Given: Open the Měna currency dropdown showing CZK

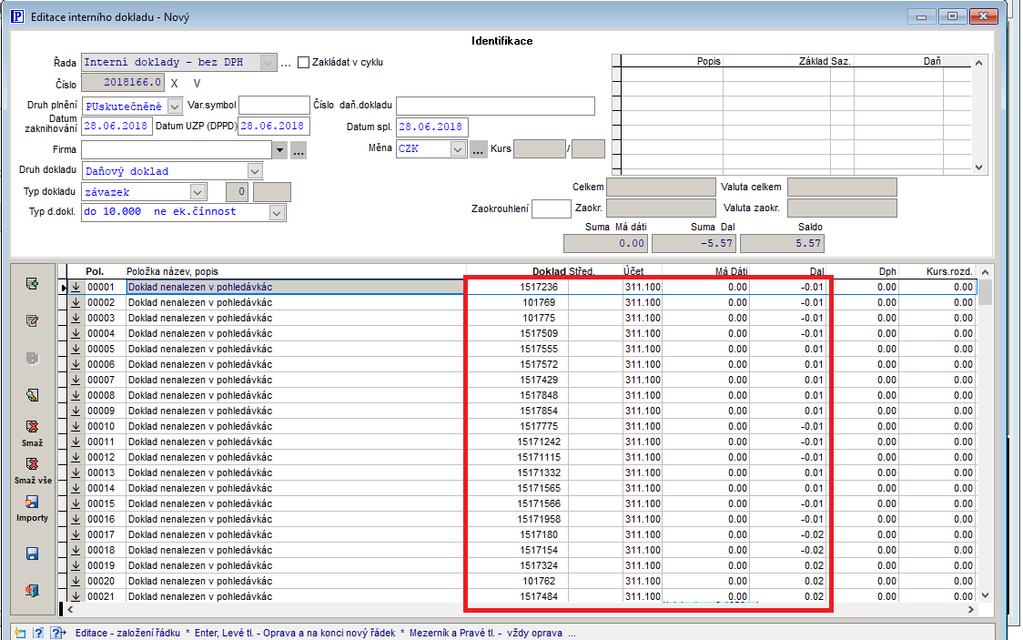Looking at the screenshot, I should [458, 149].
